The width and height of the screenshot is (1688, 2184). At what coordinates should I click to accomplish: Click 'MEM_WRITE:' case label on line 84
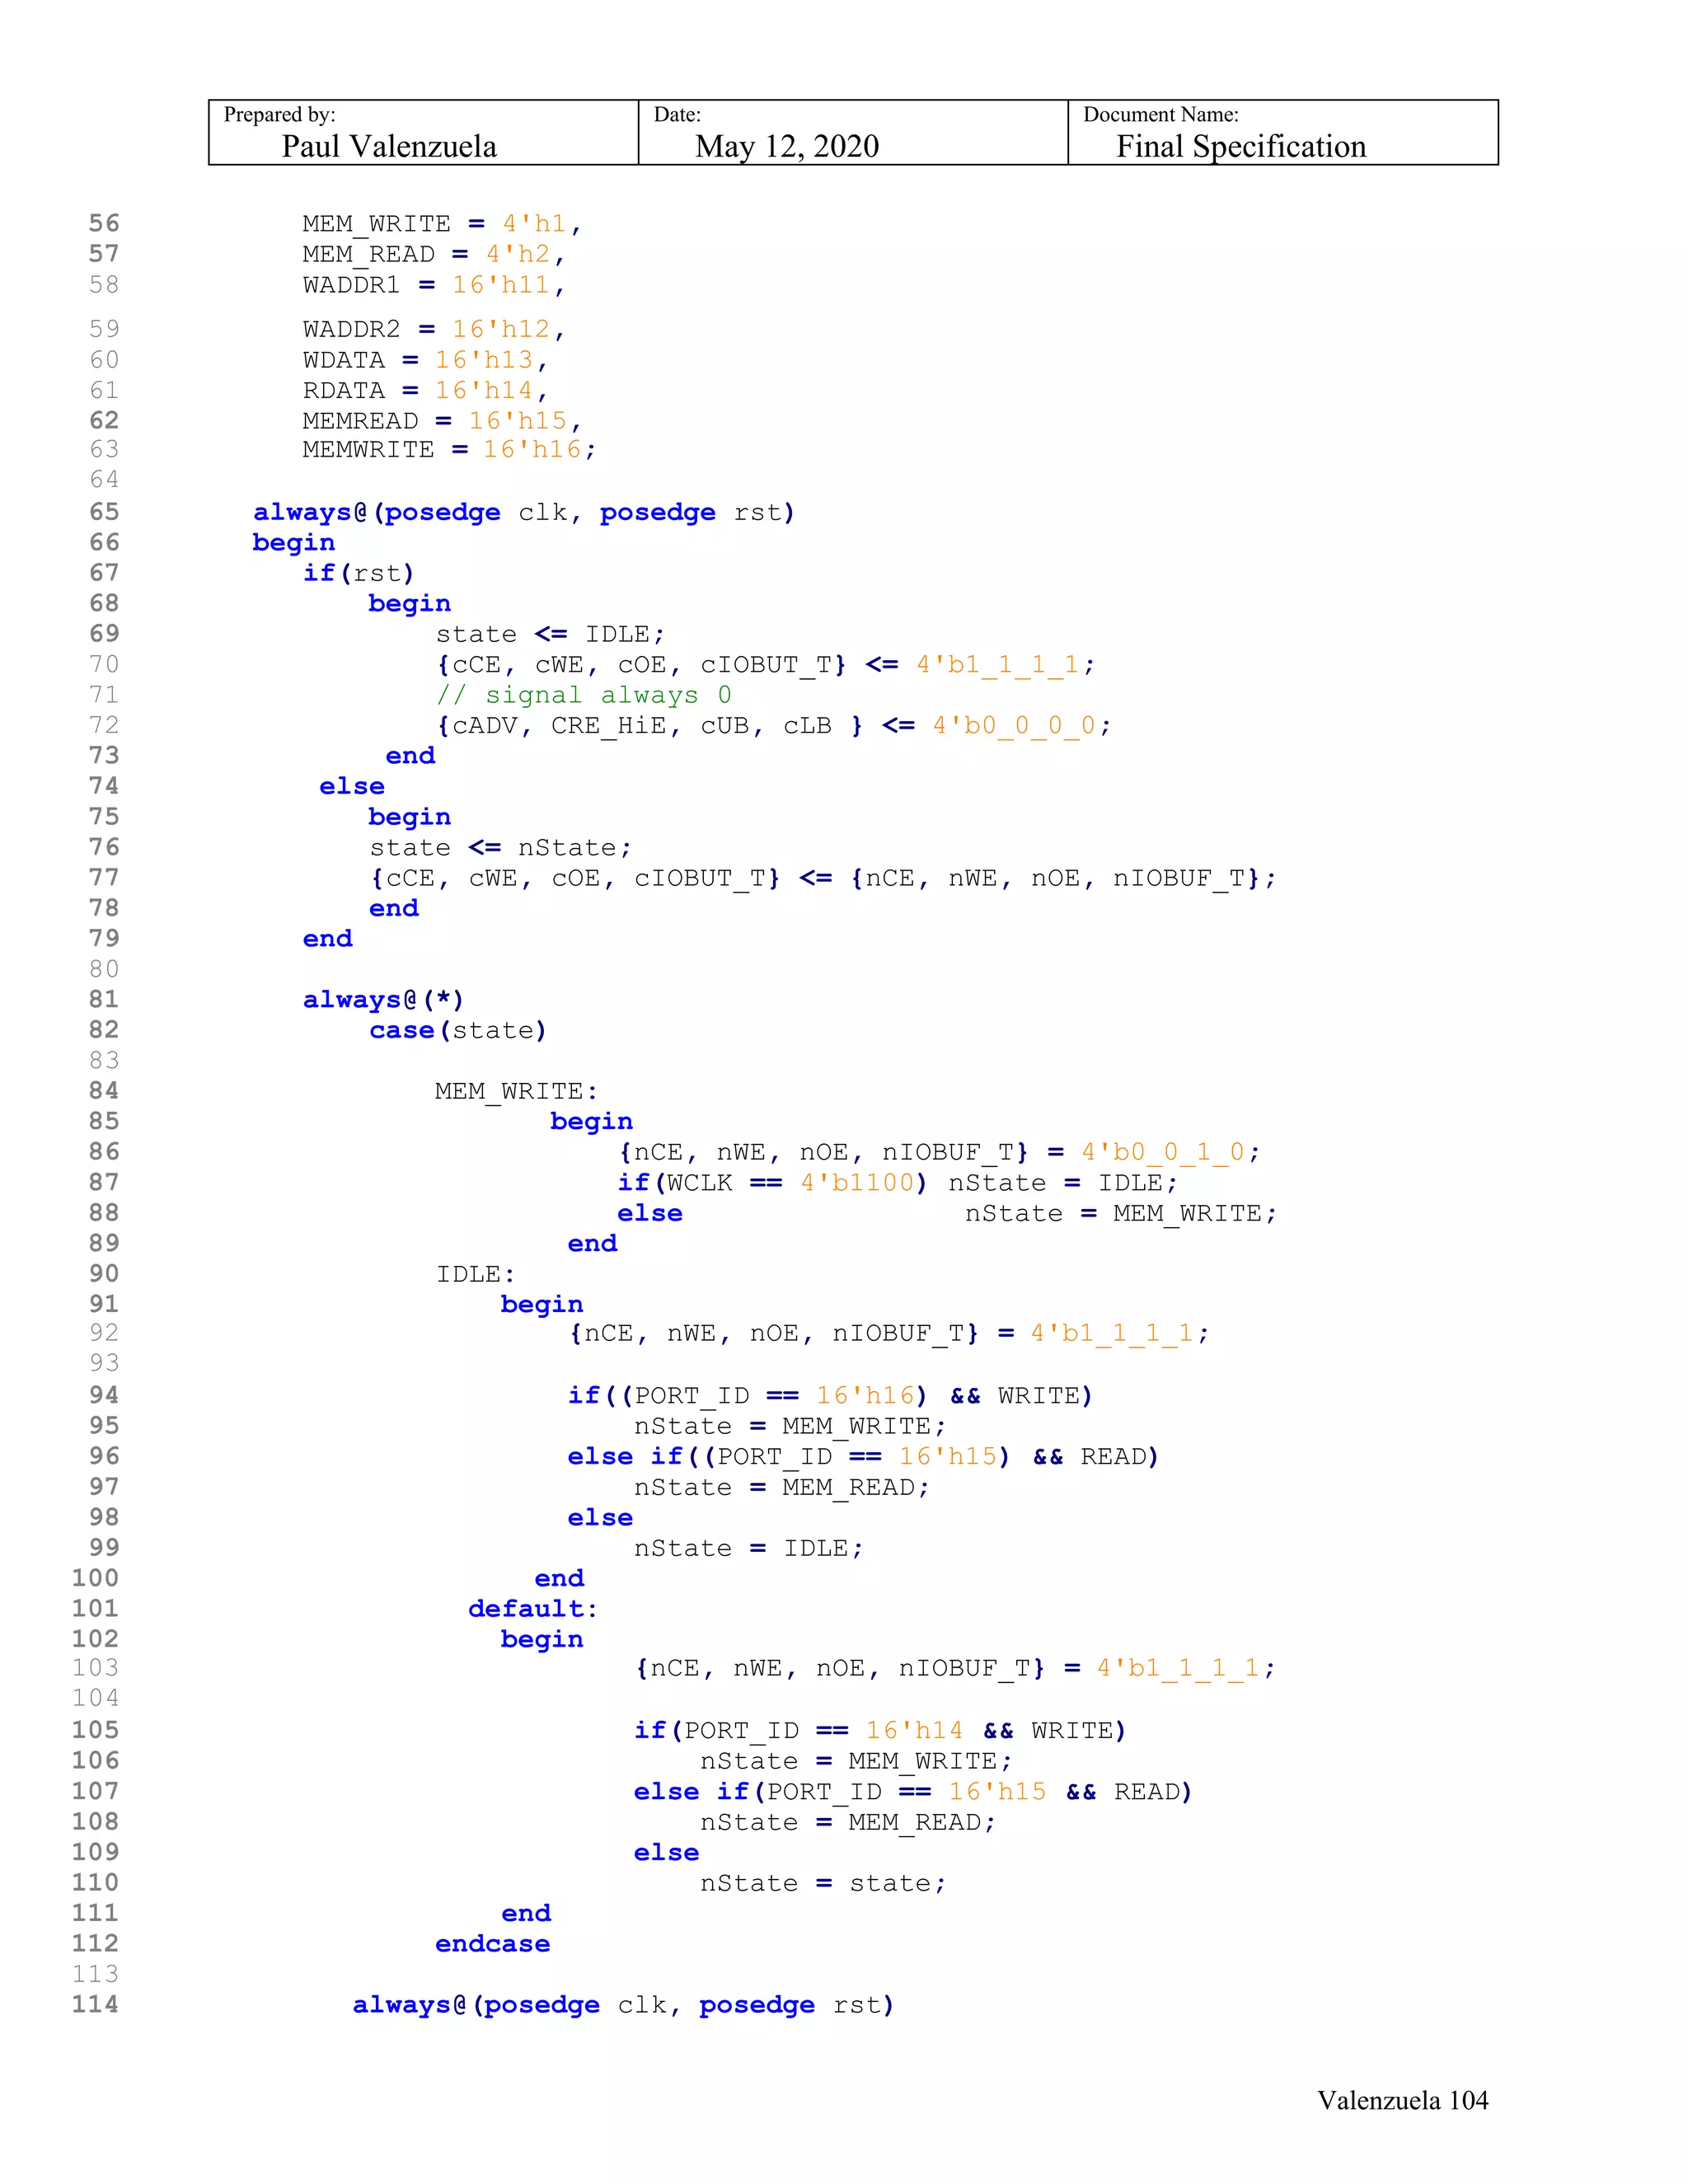pyautogui.click(x=516, y=1091)
